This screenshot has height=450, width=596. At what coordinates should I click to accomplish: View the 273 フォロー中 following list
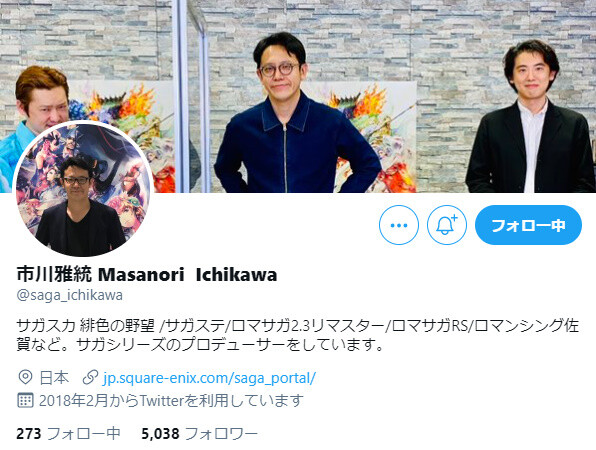coord(68,434)
